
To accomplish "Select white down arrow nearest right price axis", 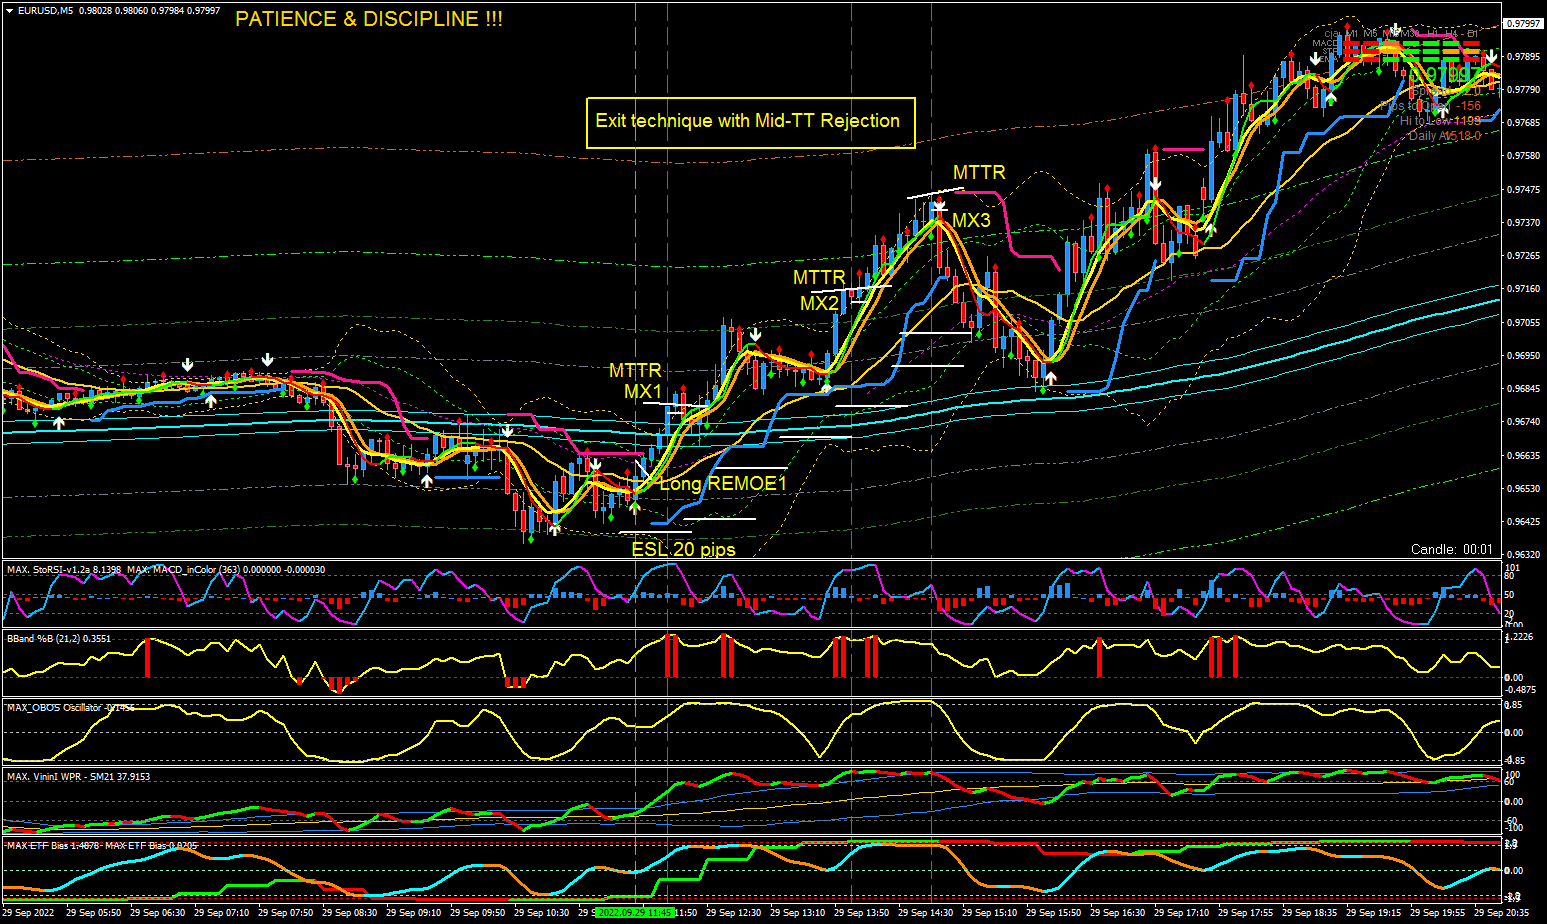I will tap(1491, 57).
